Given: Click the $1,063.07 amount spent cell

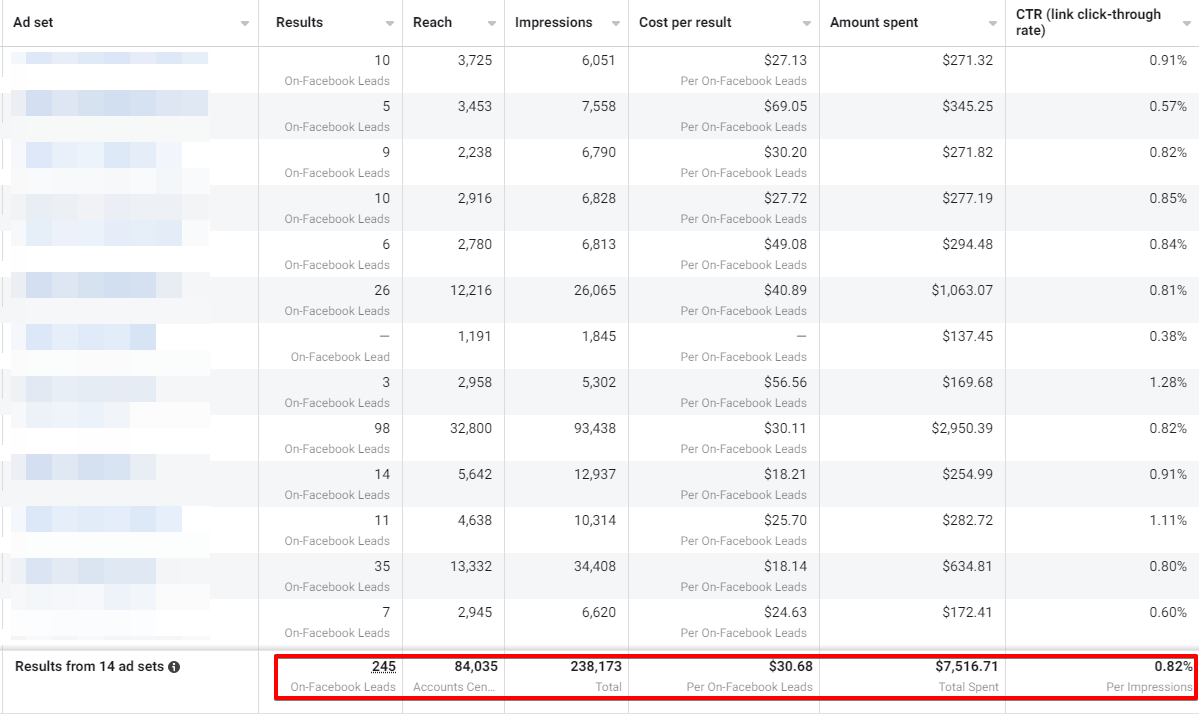Looking at the screenshot, I should (x=962, y=291).
